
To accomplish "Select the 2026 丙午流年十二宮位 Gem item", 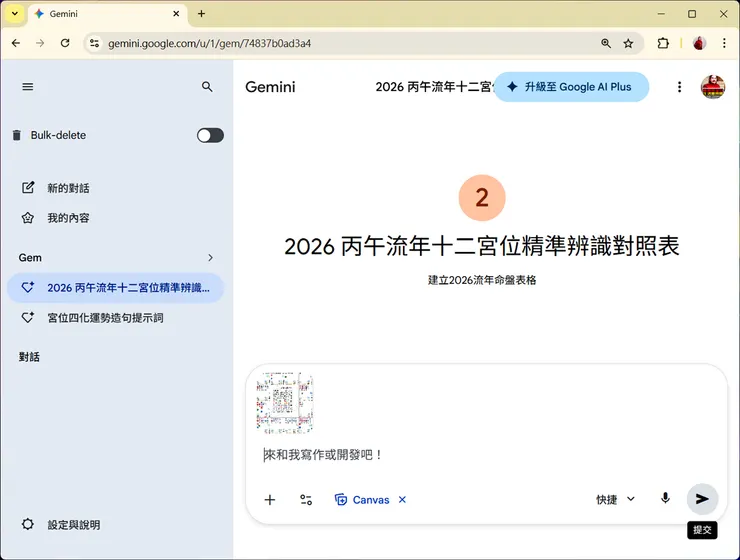I will pos(116,288).
